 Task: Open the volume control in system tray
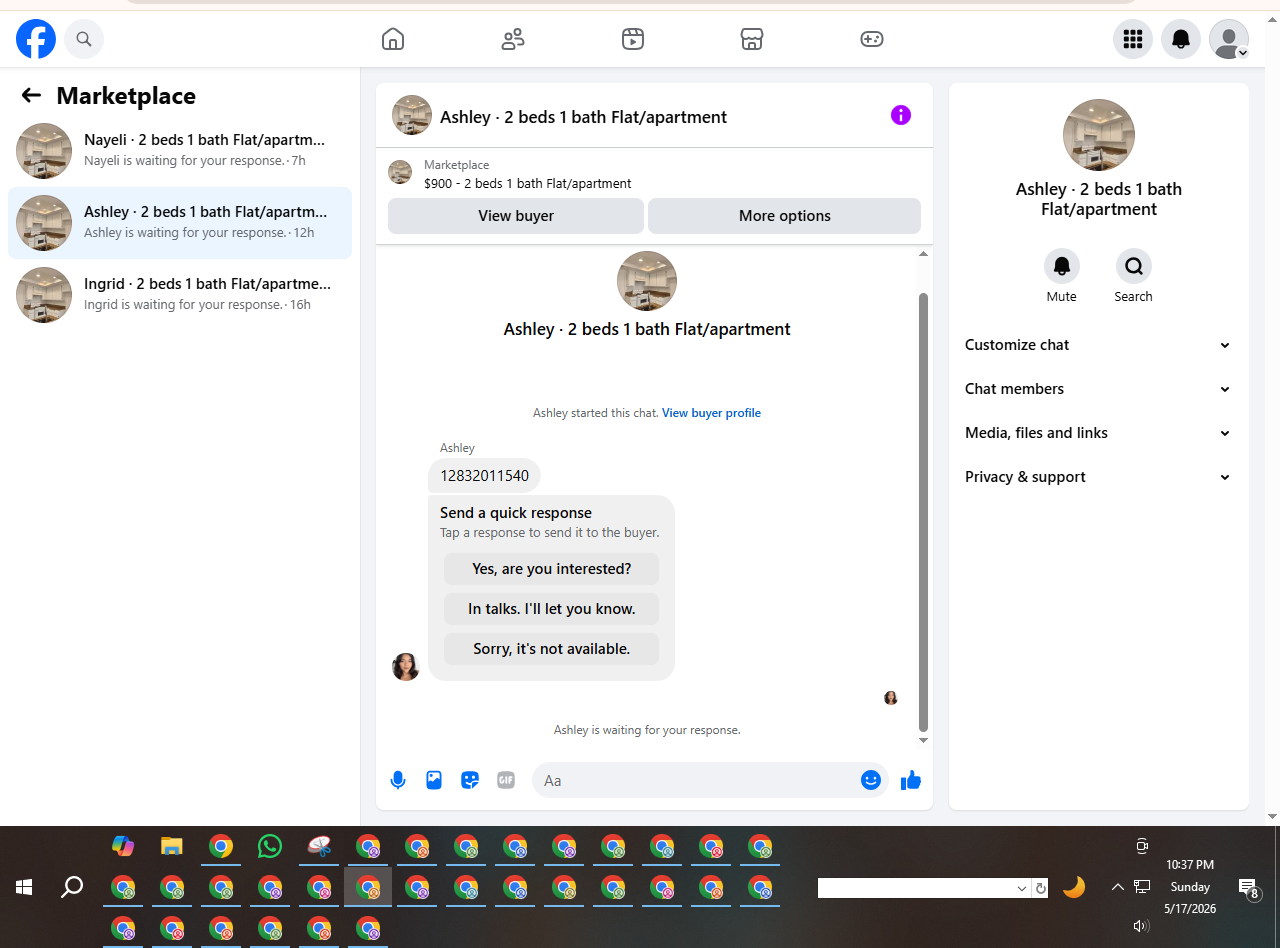1142,926
